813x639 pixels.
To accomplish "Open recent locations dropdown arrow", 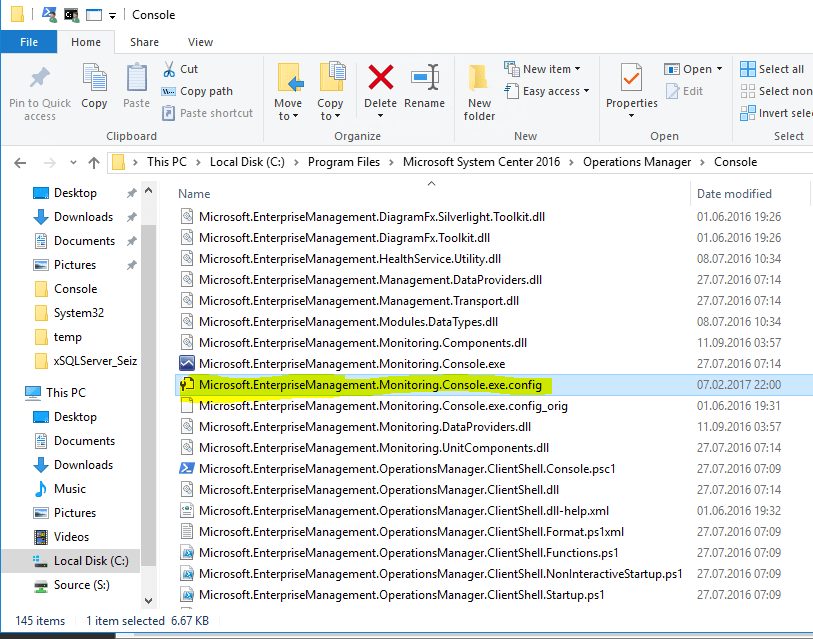I will click(73, 163).
